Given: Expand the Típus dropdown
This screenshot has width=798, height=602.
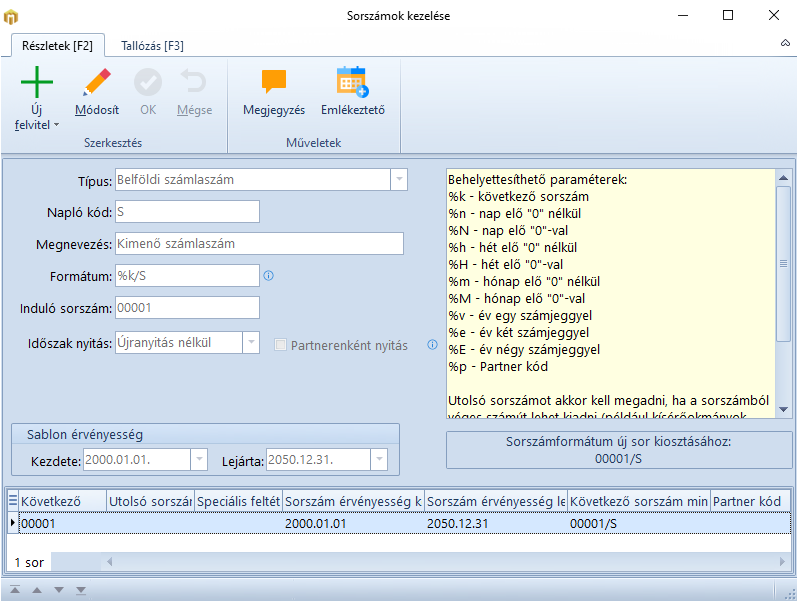Looking at the screenshot, I should 399,180.
